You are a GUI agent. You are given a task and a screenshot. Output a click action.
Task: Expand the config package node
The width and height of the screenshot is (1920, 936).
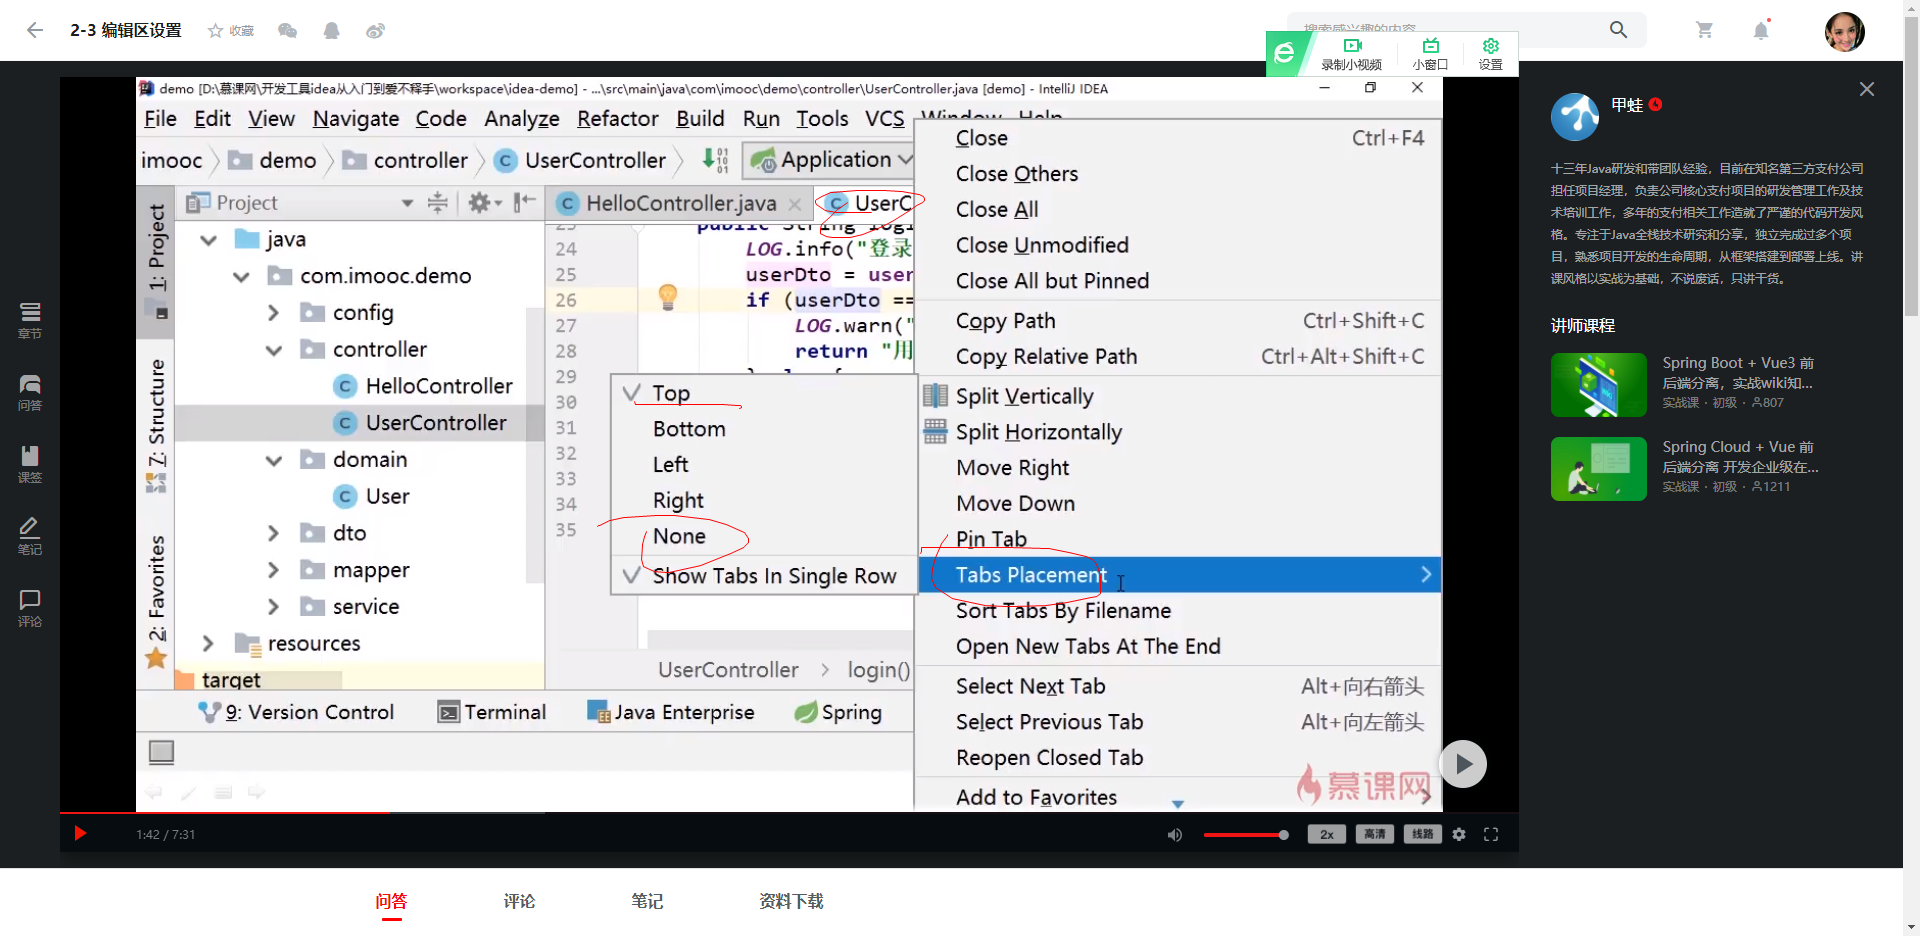tap(273, 313)
